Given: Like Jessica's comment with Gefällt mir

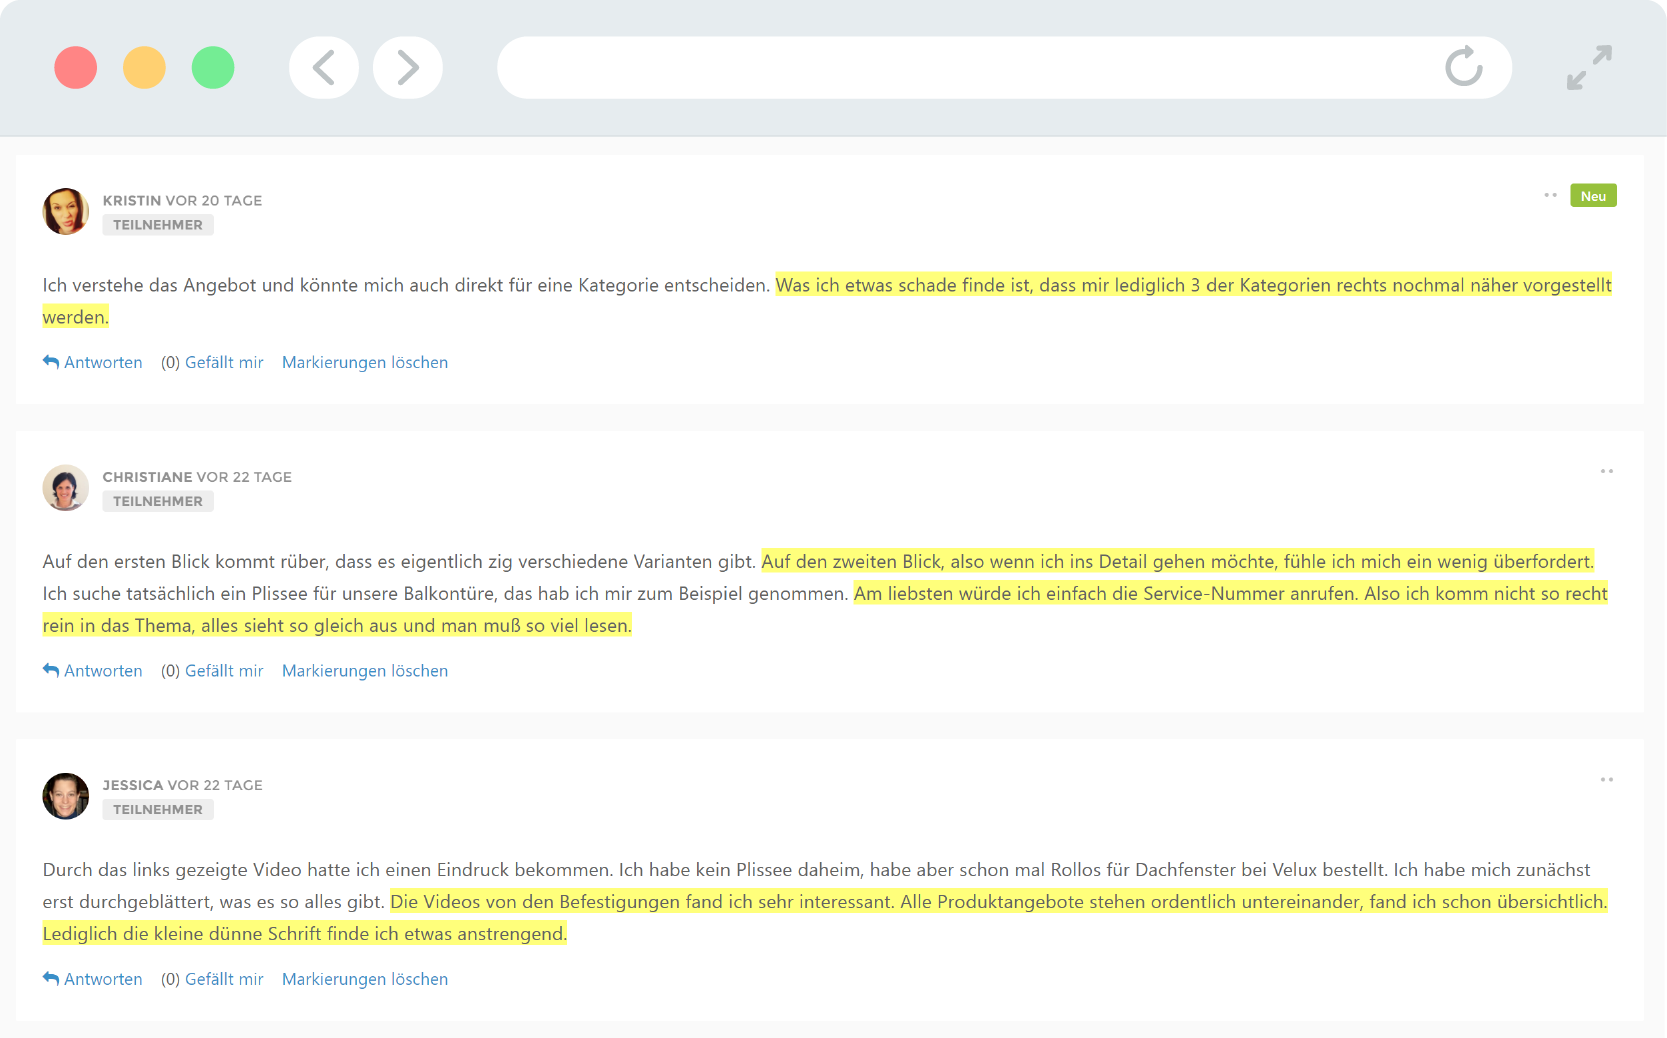Looking at the screenshot, I should click(x=224, y=979).
